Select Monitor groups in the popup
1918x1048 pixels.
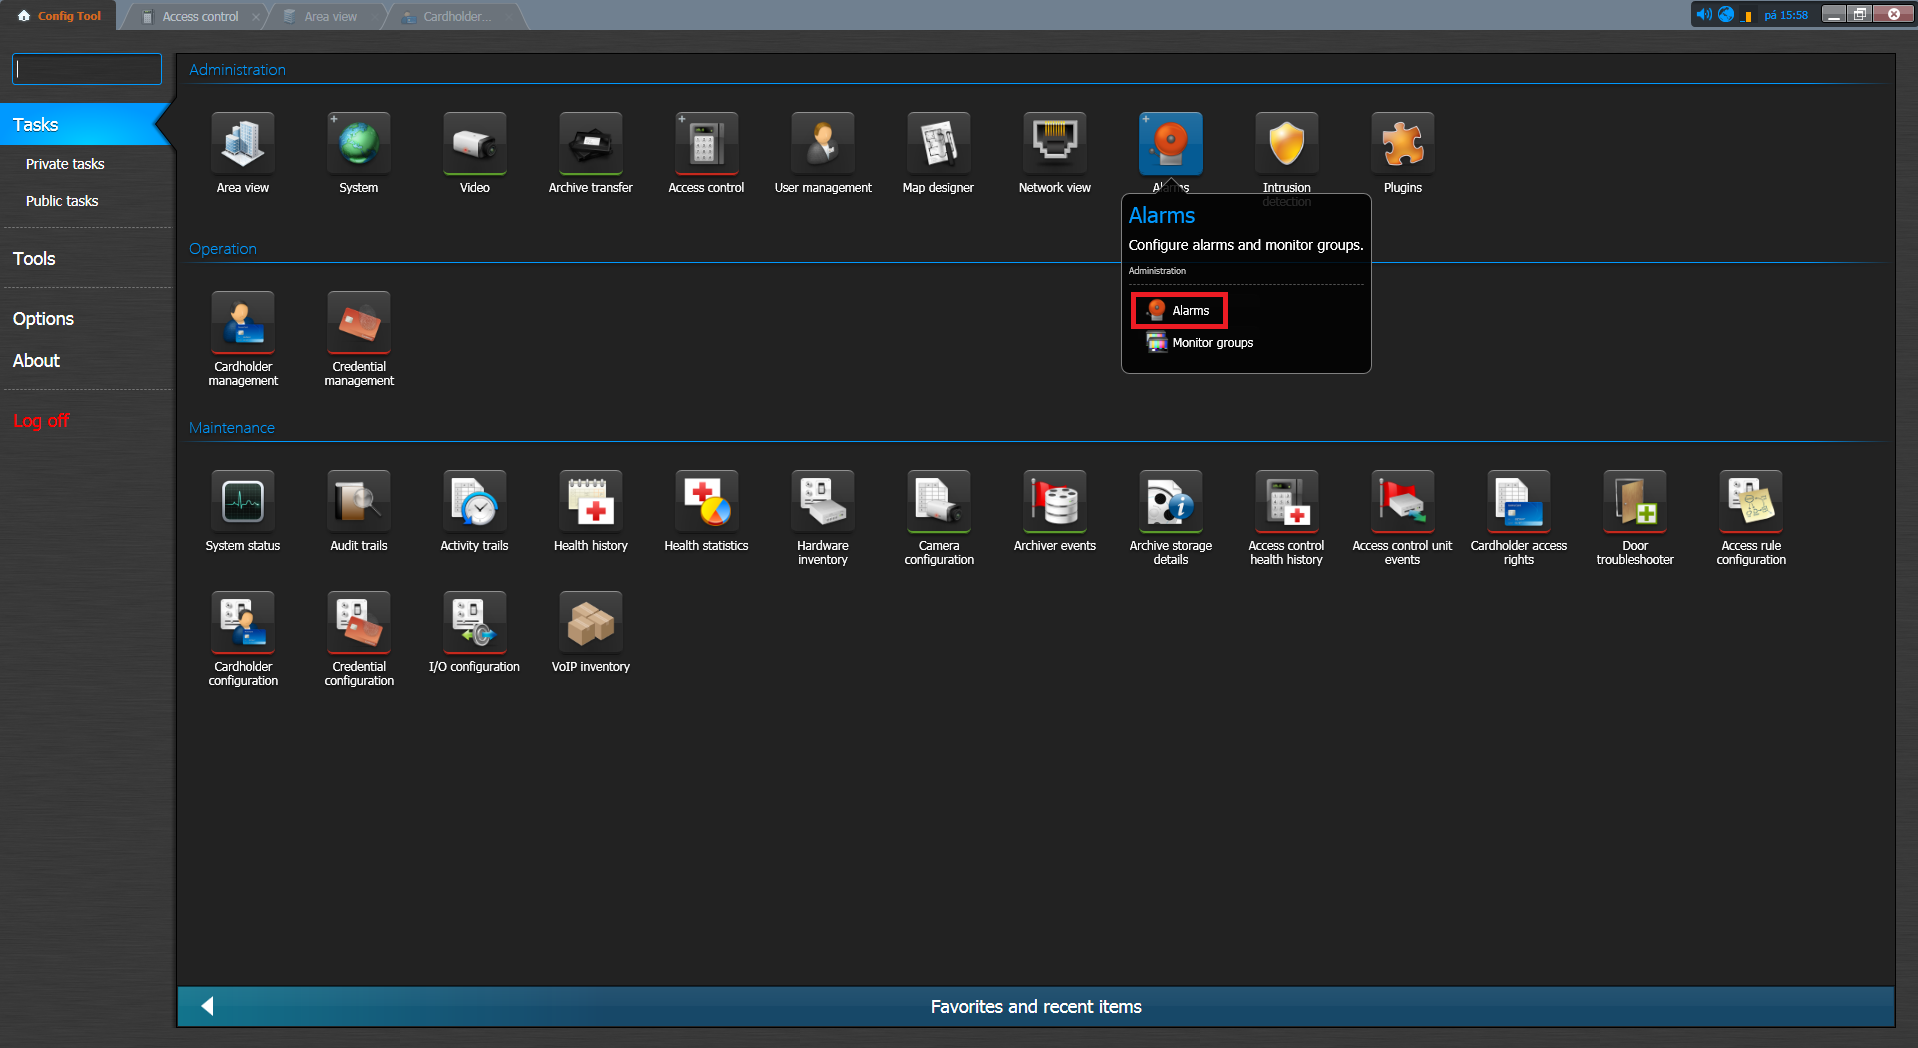tap(1211, 343)
